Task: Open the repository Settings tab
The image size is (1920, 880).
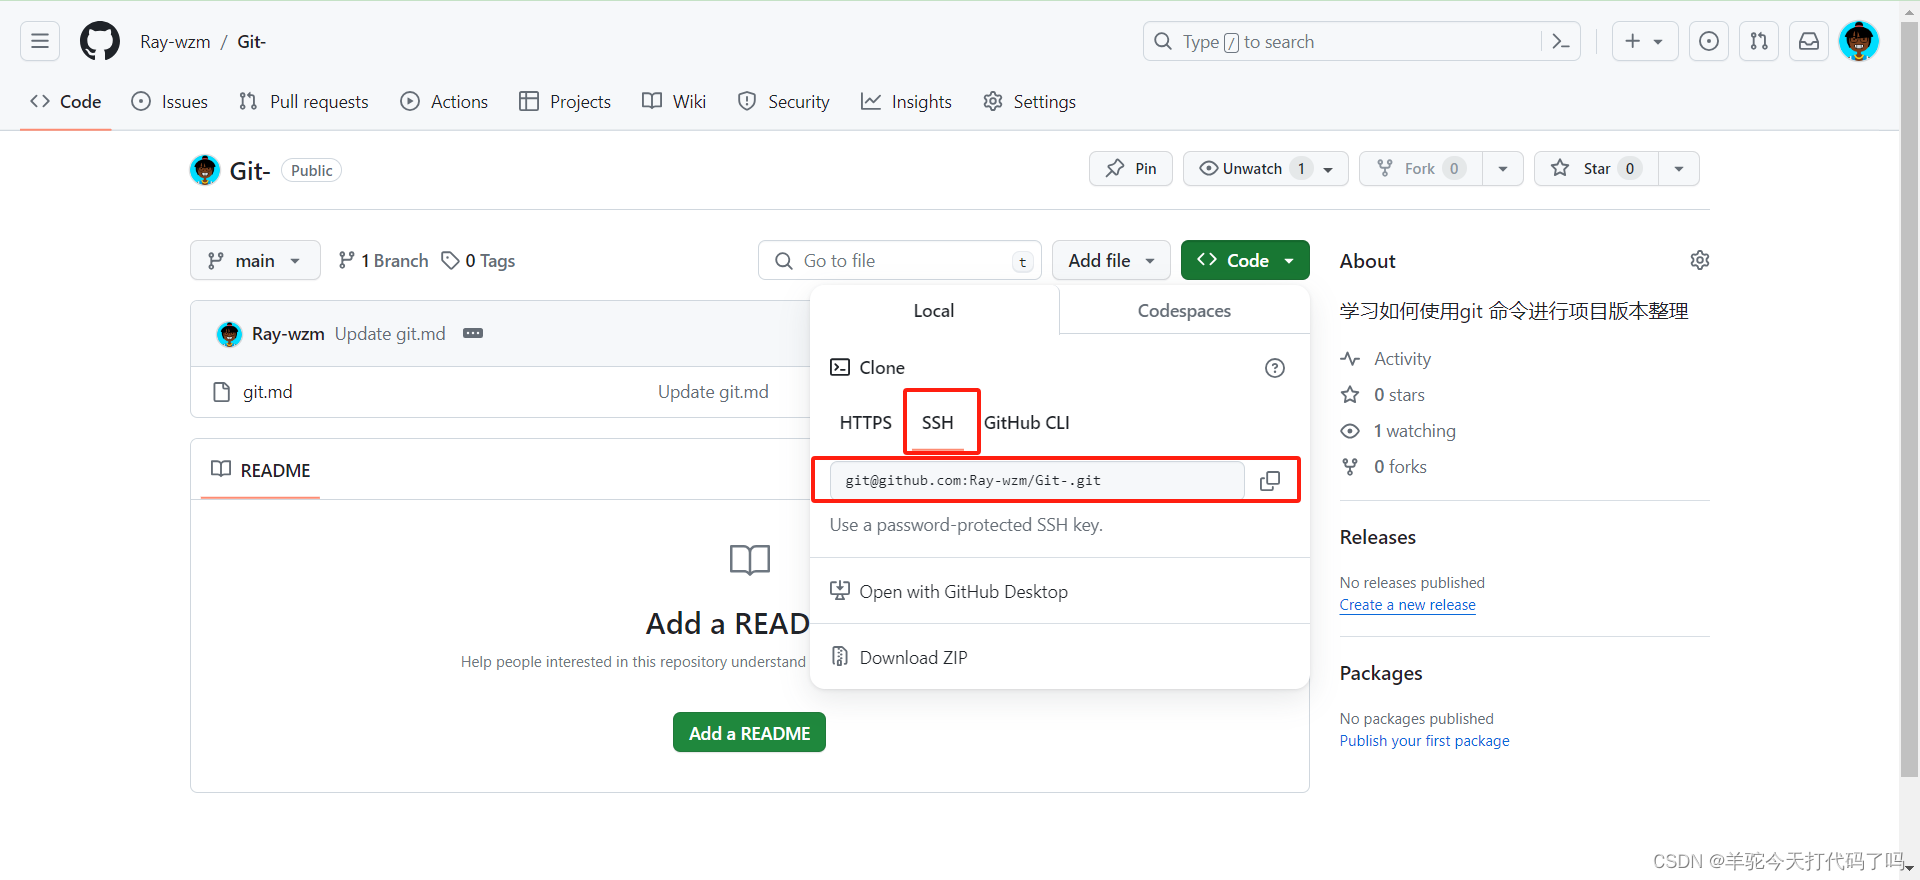Action: coord(1030,101)
